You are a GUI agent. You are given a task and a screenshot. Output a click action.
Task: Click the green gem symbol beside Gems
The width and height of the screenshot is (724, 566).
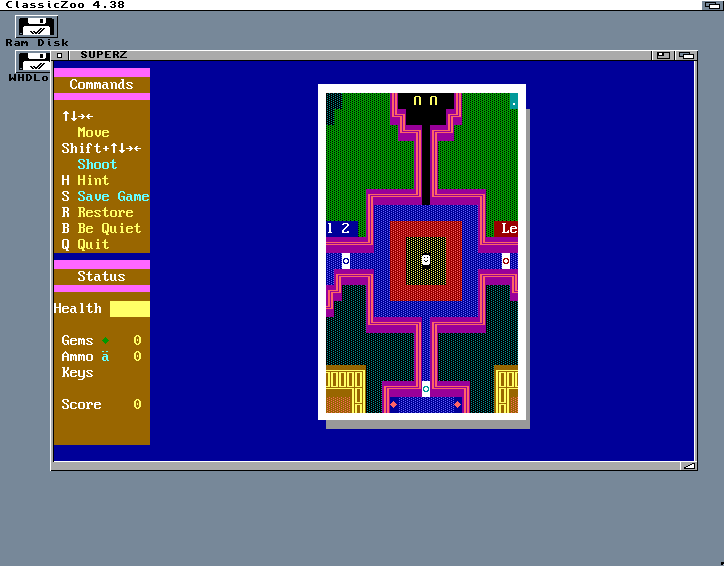[105, 341]
